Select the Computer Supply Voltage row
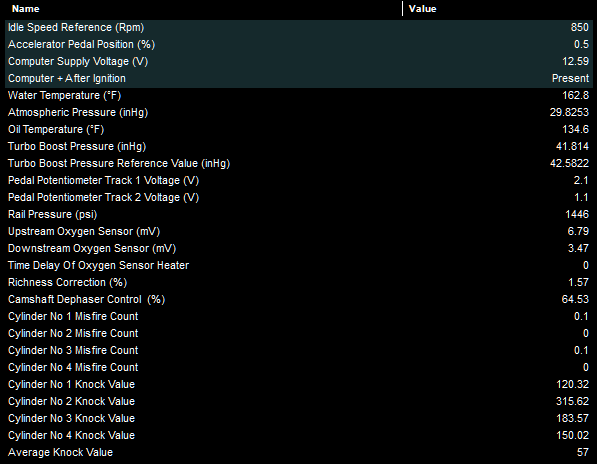 (299, 61)
